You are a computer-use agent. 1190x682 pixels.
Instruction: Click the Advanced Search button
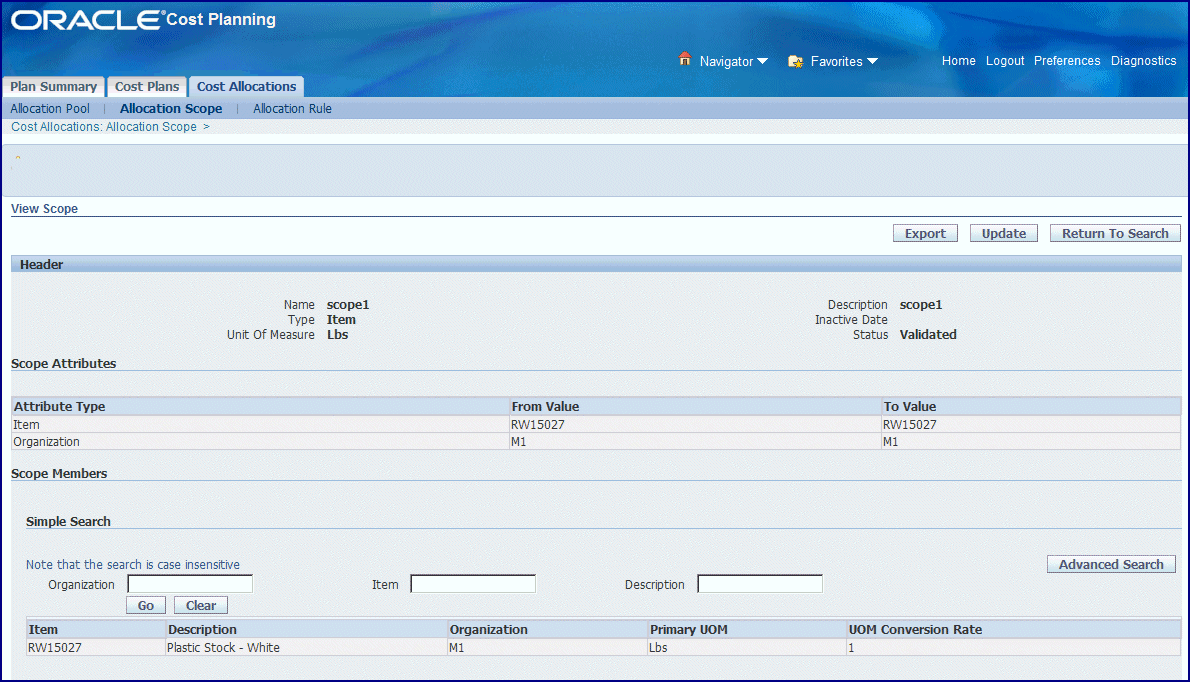(1111, 564)
